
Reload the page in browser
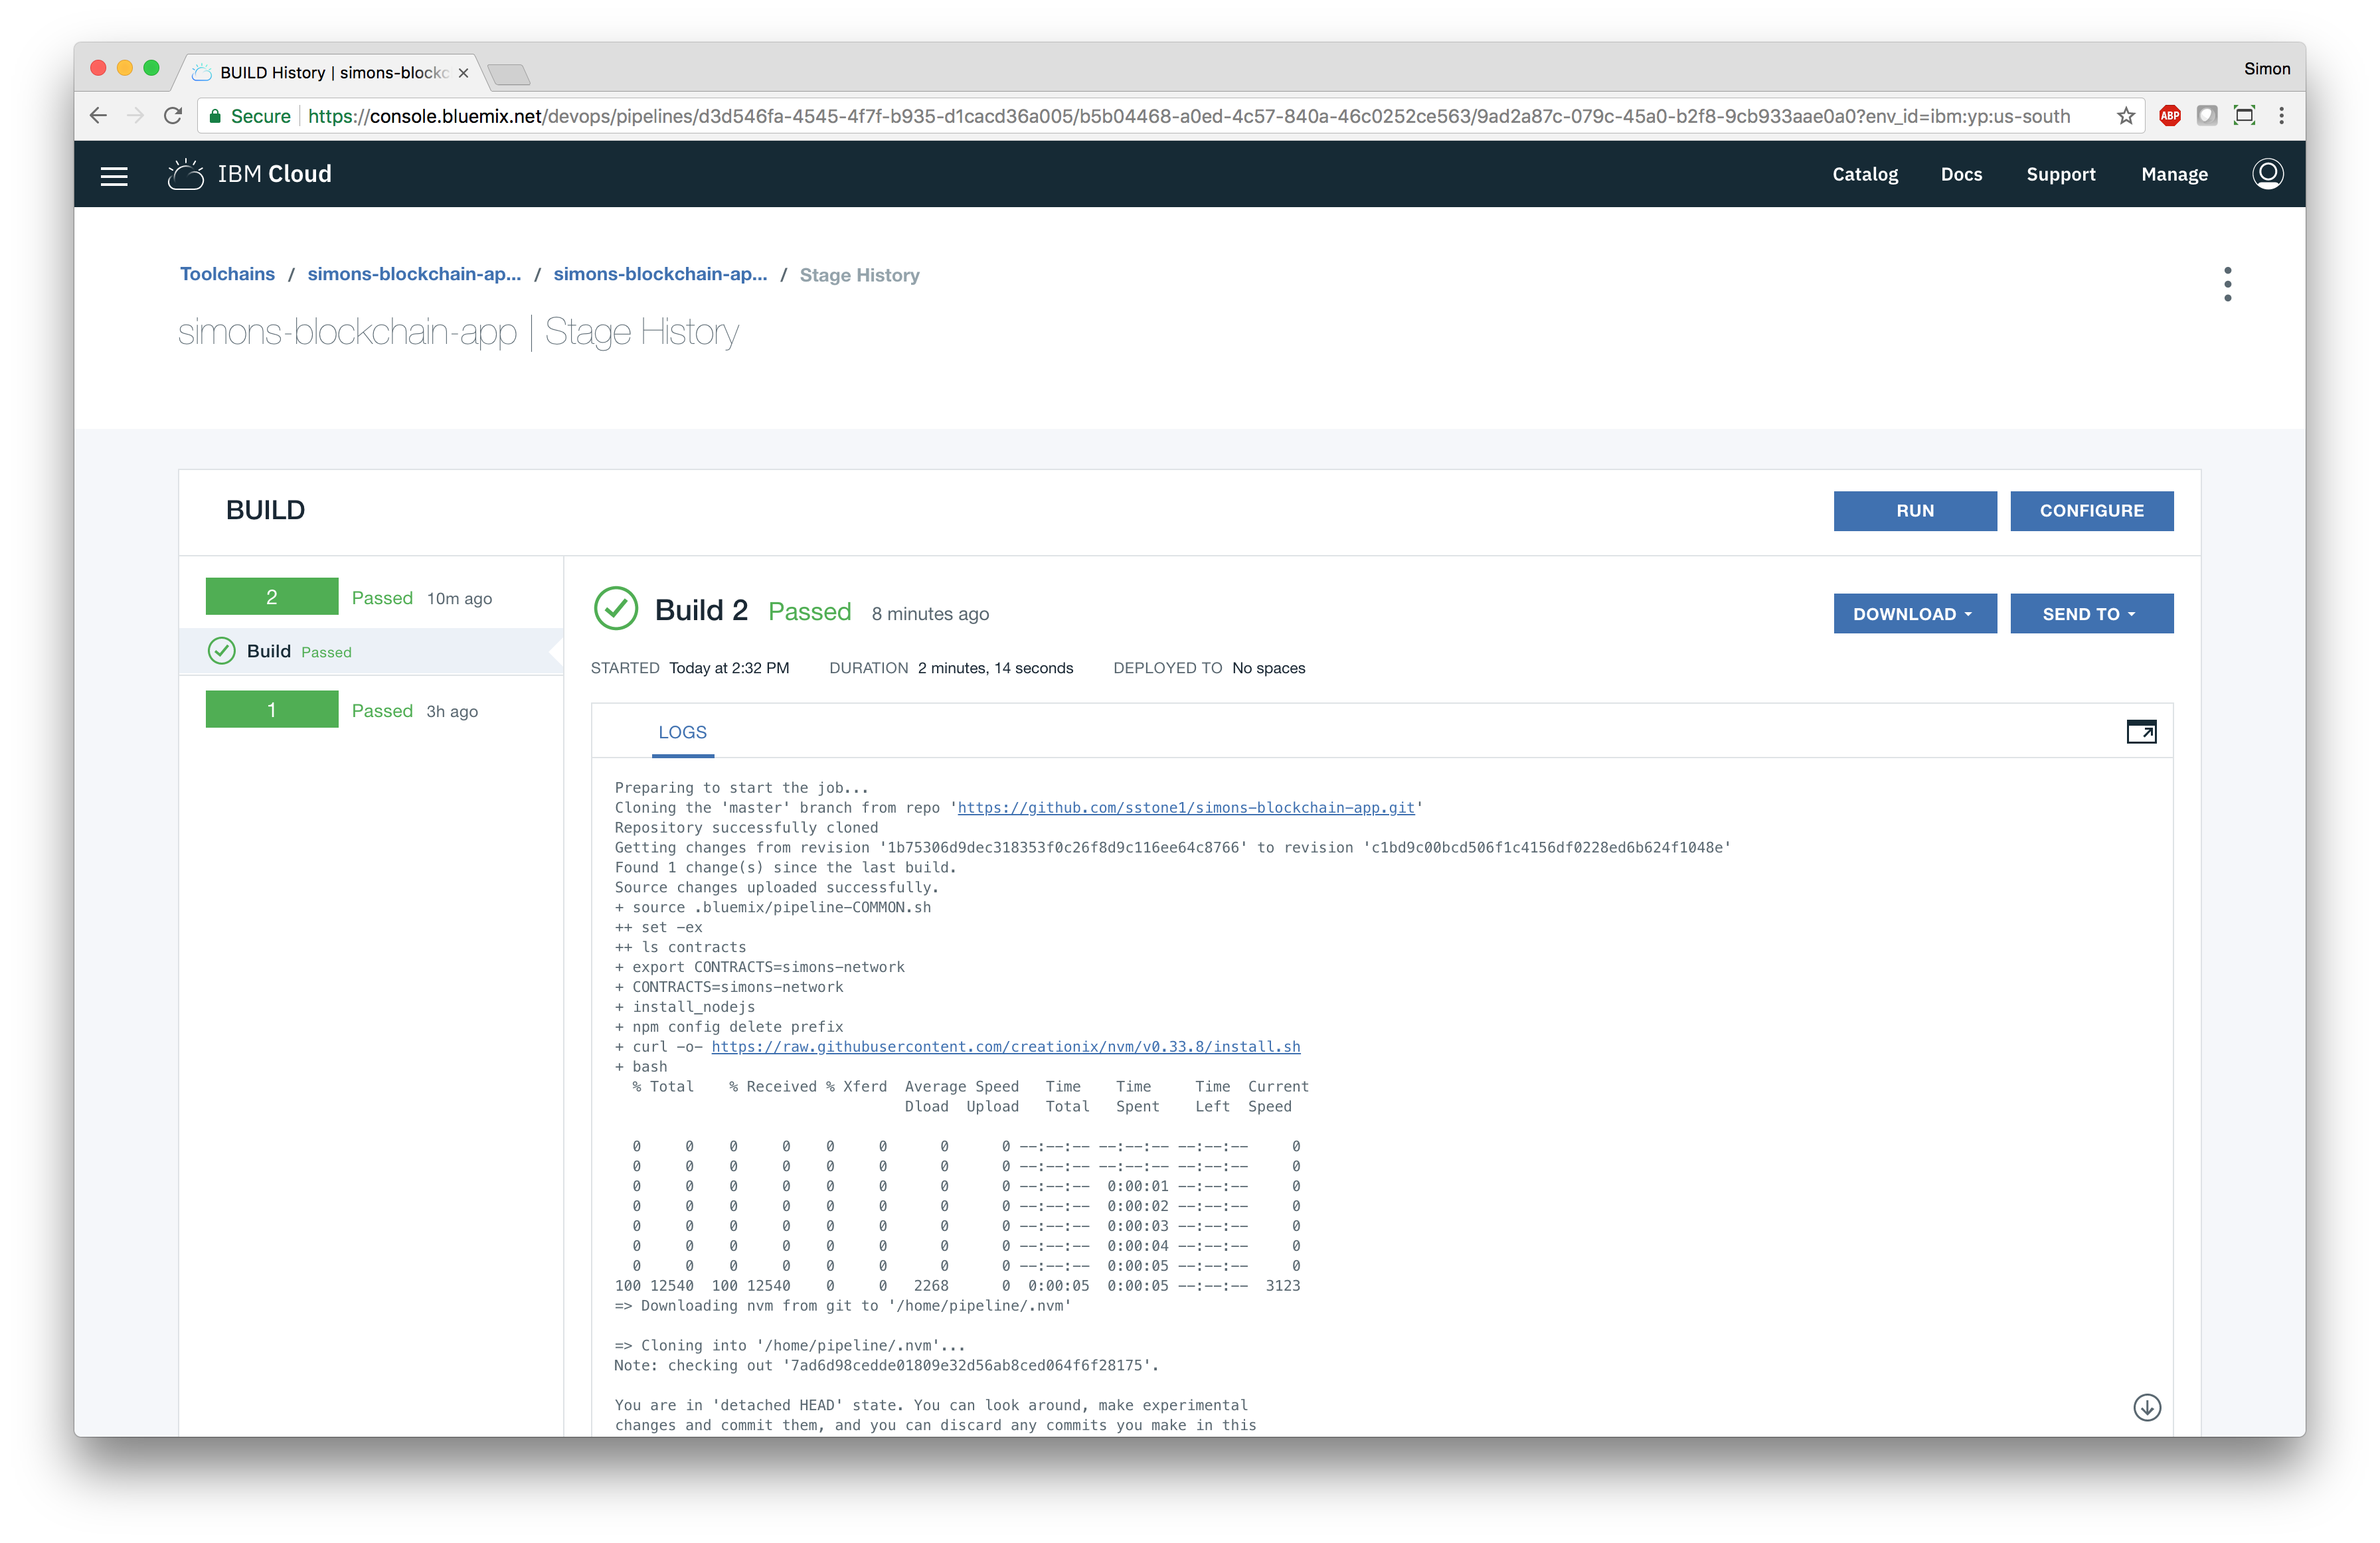point(173,116)
